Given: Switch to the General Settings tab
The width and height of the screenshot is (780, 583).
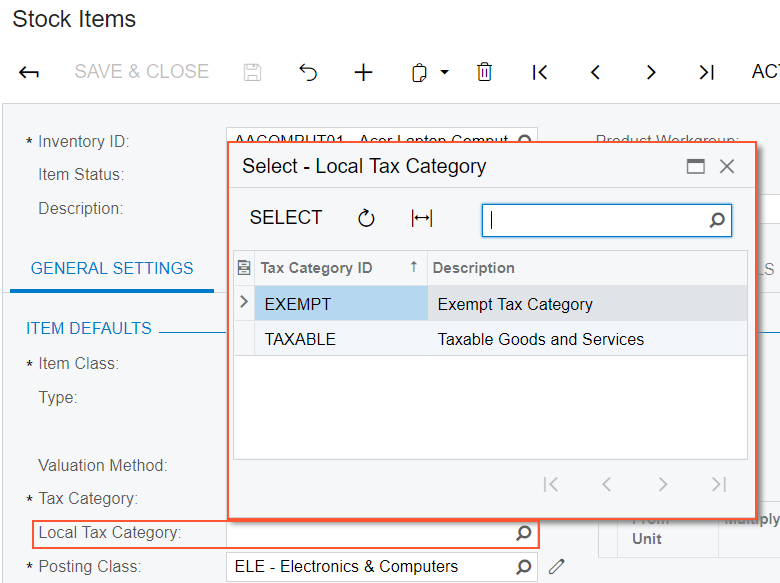Looking at the screenshot, I should tap(112, 268).
